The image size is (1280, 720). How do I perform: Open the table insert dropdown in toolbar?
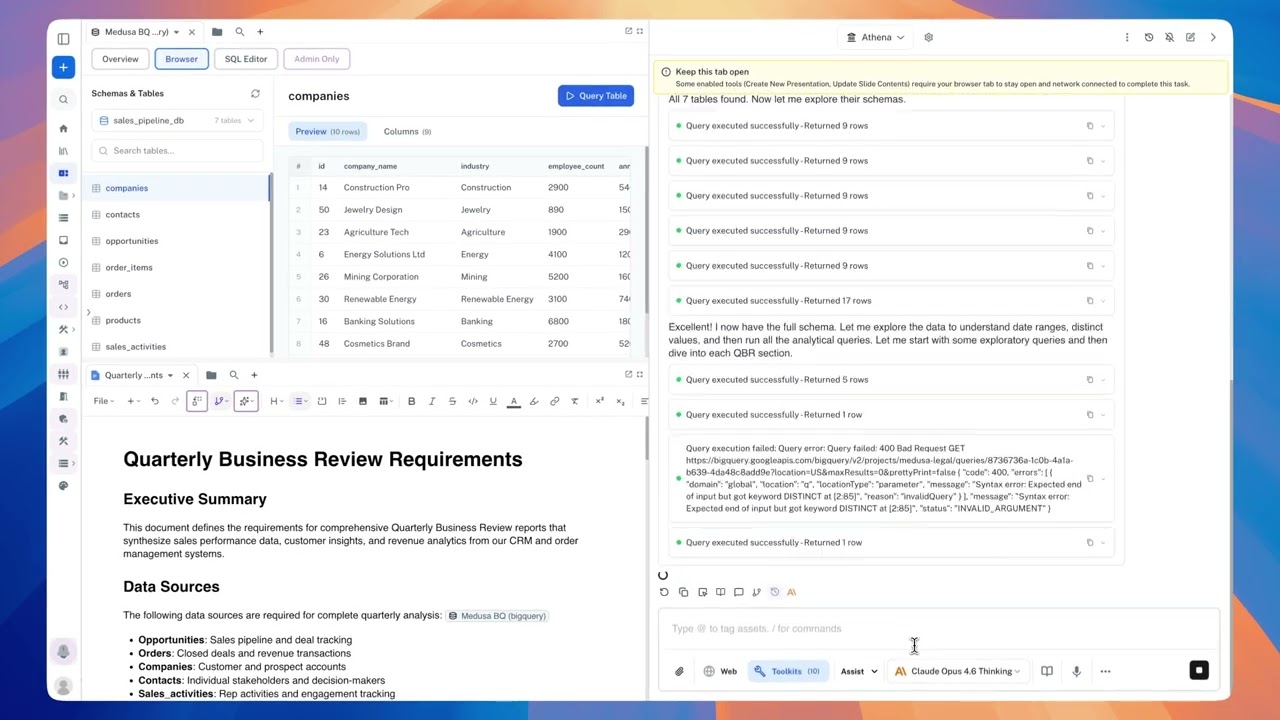click(x=385, y=401)
